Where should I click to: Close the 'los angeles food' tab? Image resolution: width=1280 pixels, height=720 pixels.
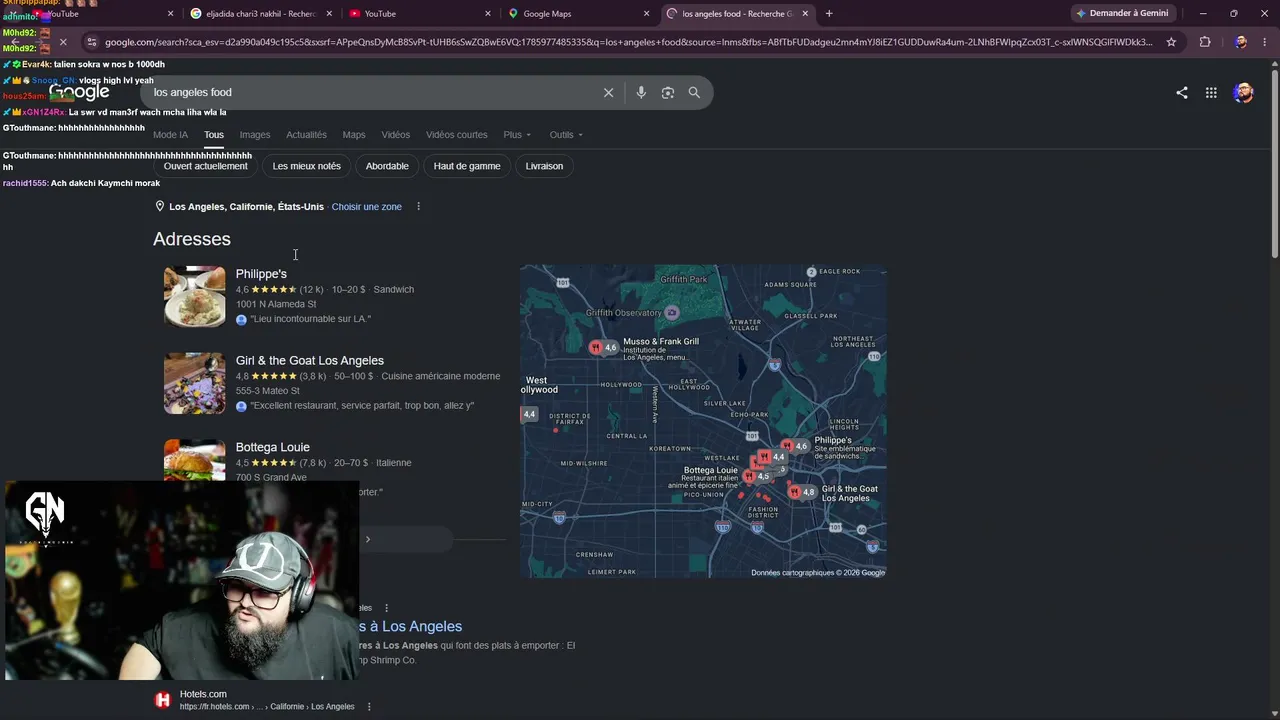[x=805, y=14]
